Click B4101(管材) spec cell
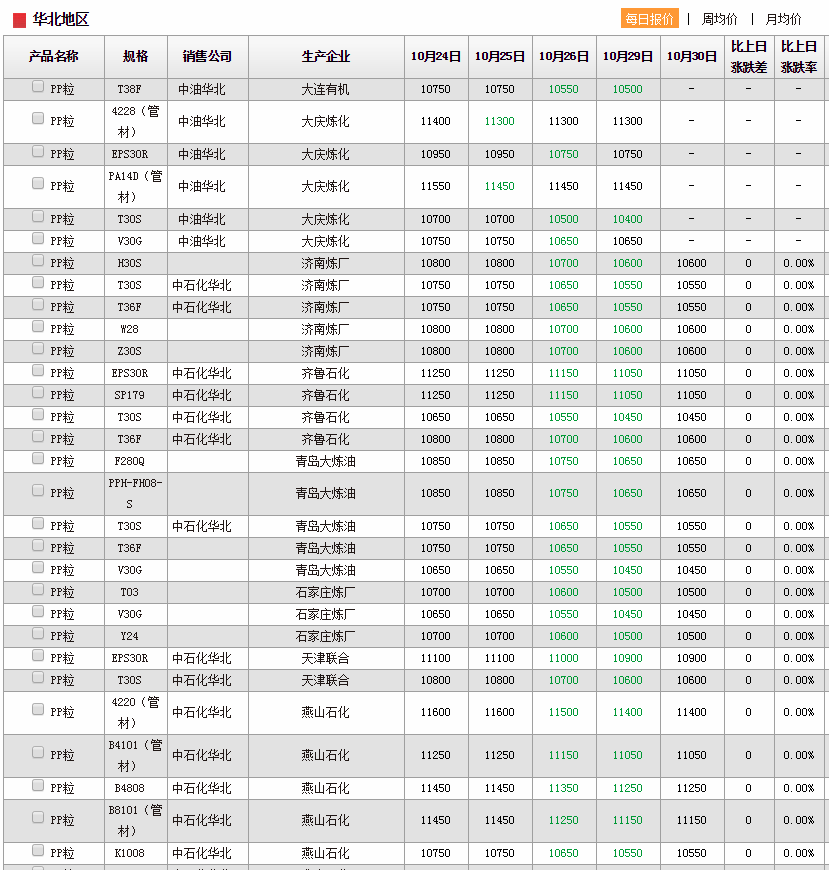This screenshot has height=870, width=829. click(135, 756)
